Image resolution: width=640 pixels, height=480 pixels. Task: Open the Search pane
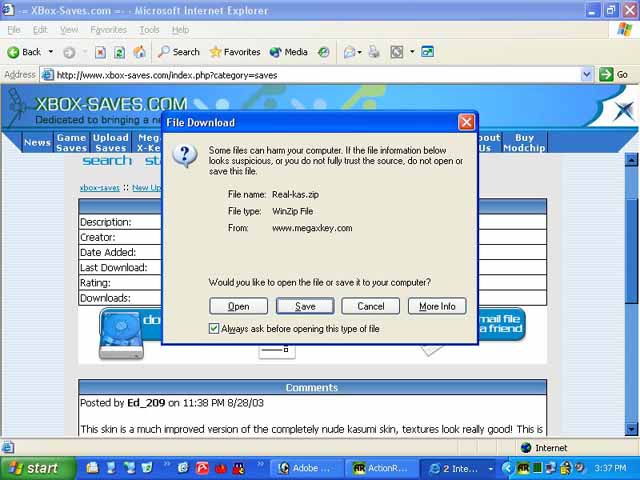(x=178, y=52)
